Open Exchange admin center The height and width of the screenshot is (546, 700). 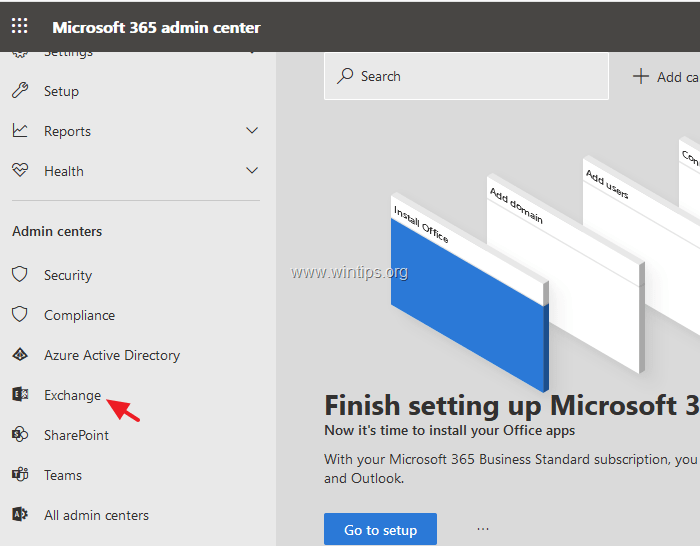[72, 396]
